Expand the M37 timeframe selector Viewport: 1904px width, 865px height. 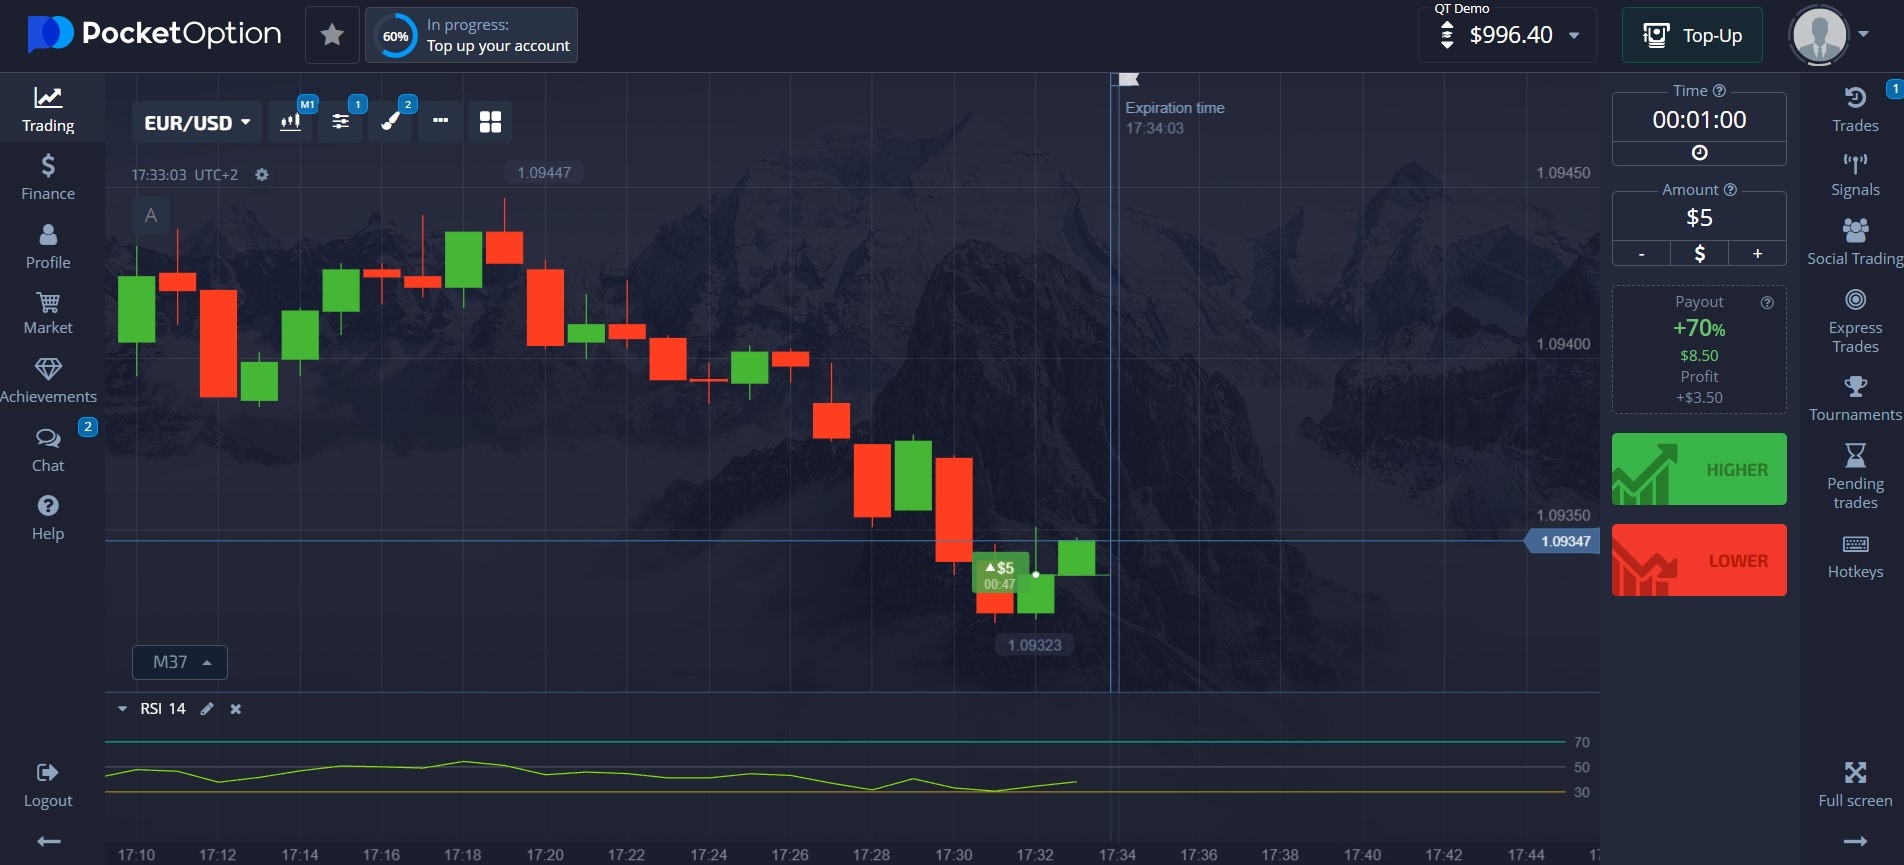tap(180, 662)
